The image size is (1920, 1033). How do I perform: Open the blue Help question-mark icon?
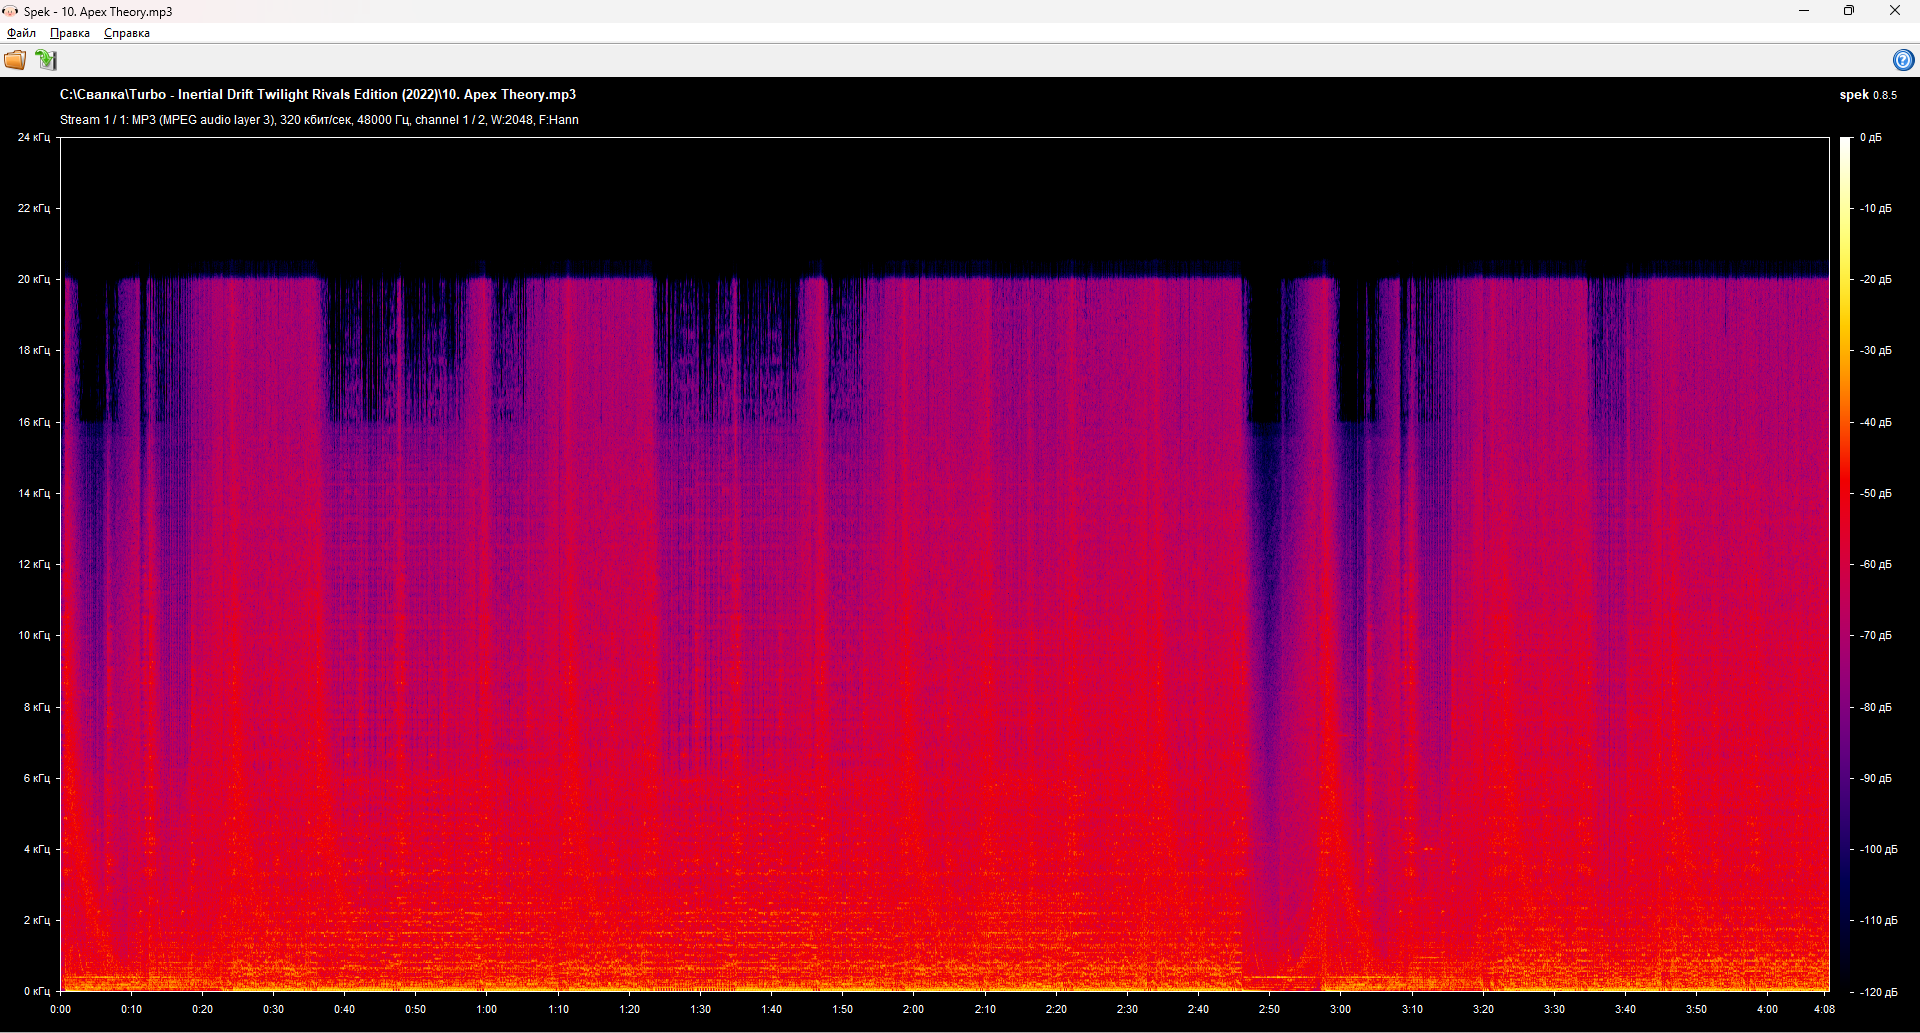click(1902, 60)
